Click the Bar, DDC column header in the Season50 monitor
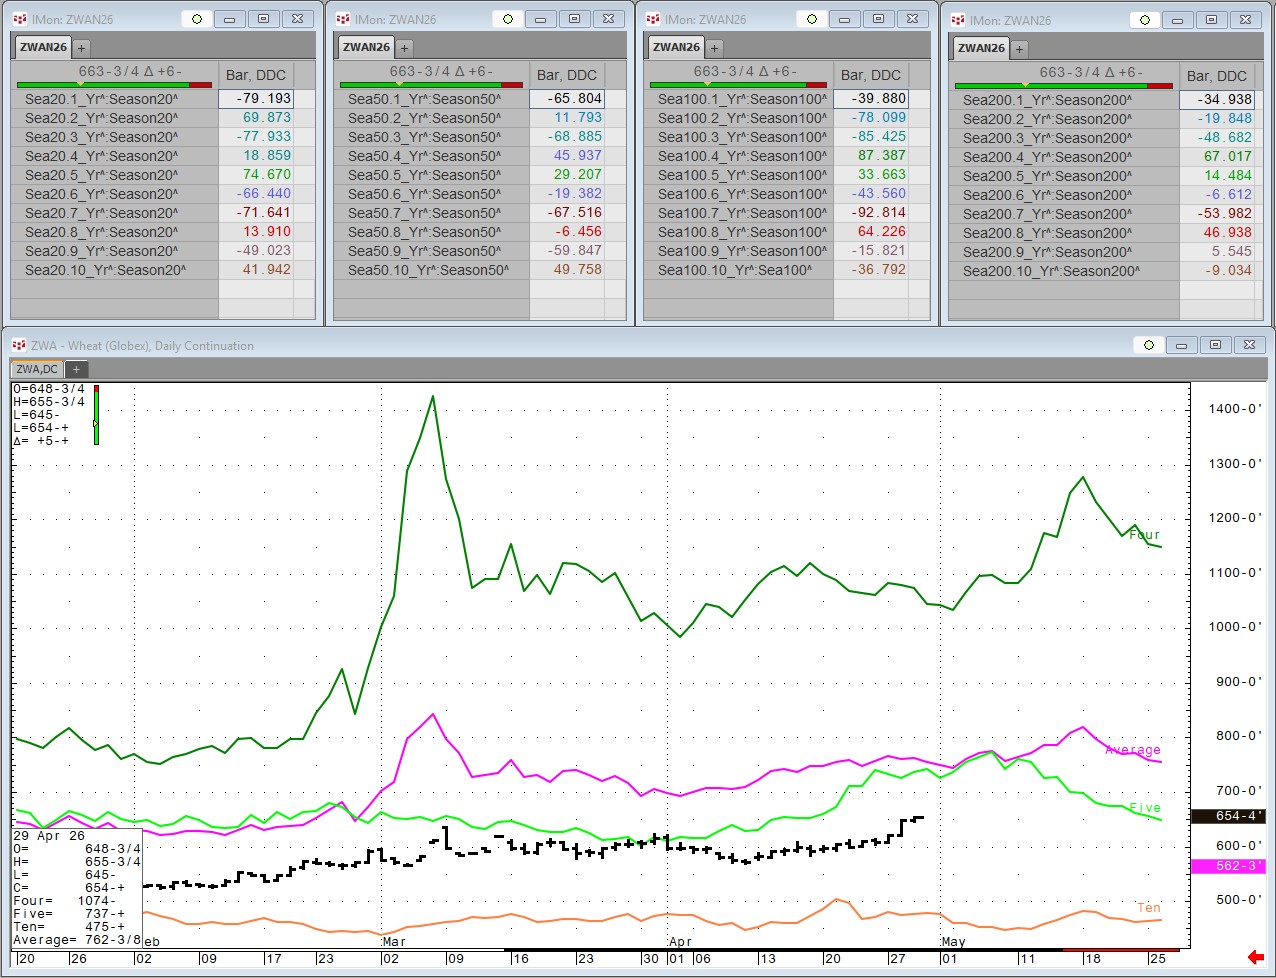This screenshot has width=1276, height=978. pos(566,75)
